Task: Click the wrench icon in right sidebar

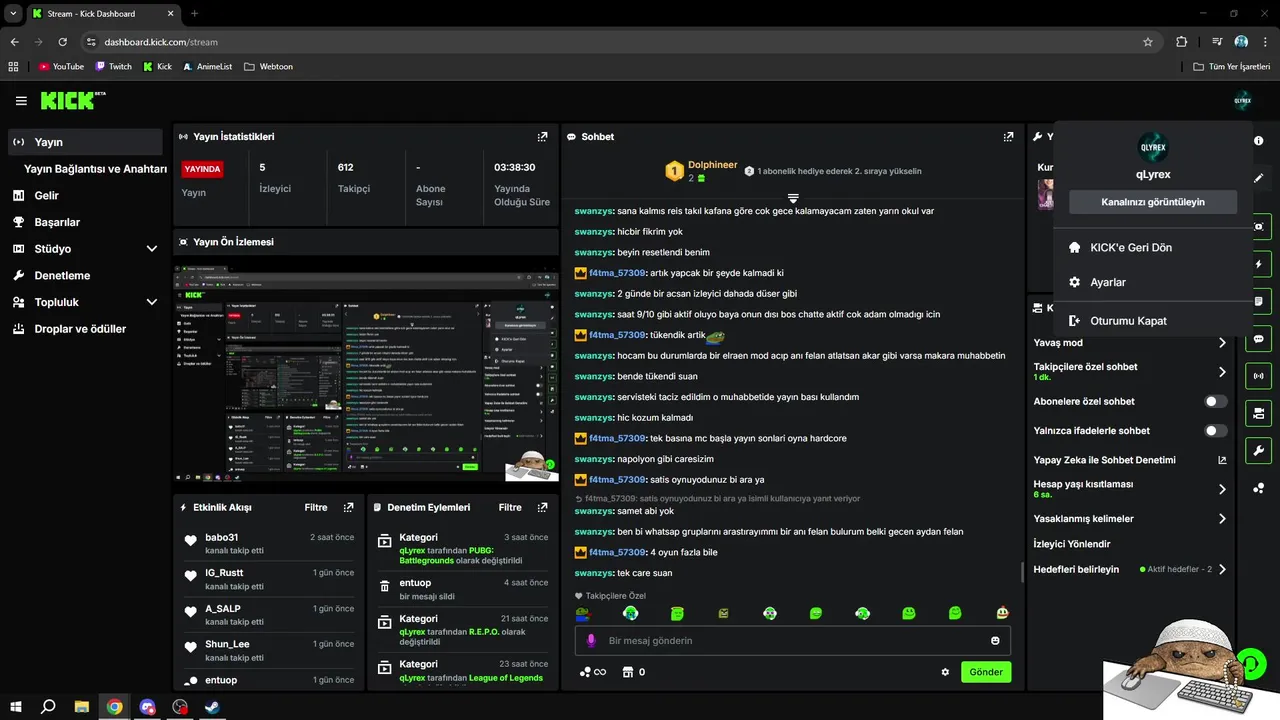Action: [x=1258, y=450]
